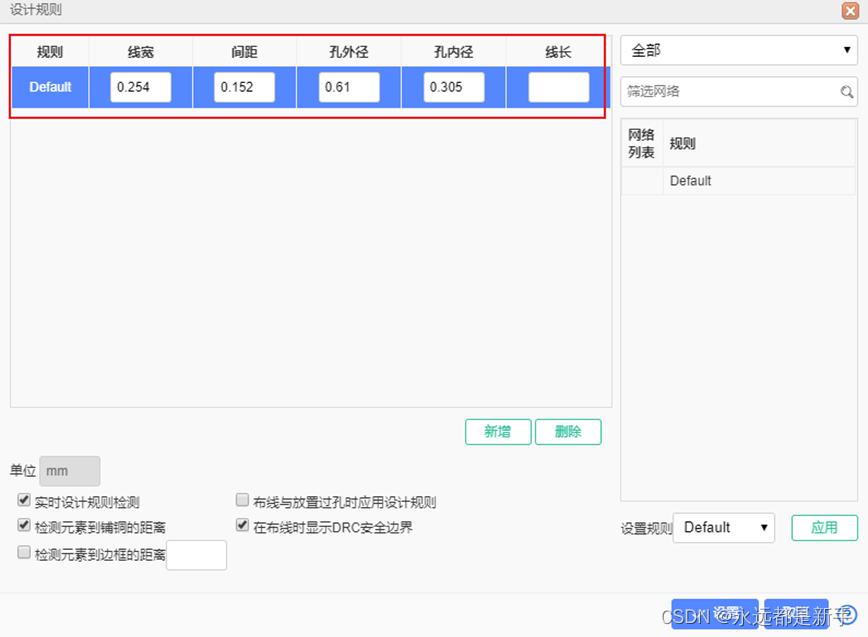
Task: Open the 设置规则 Default dropdown
Action: pyautogui.click(x=723, y=527)
